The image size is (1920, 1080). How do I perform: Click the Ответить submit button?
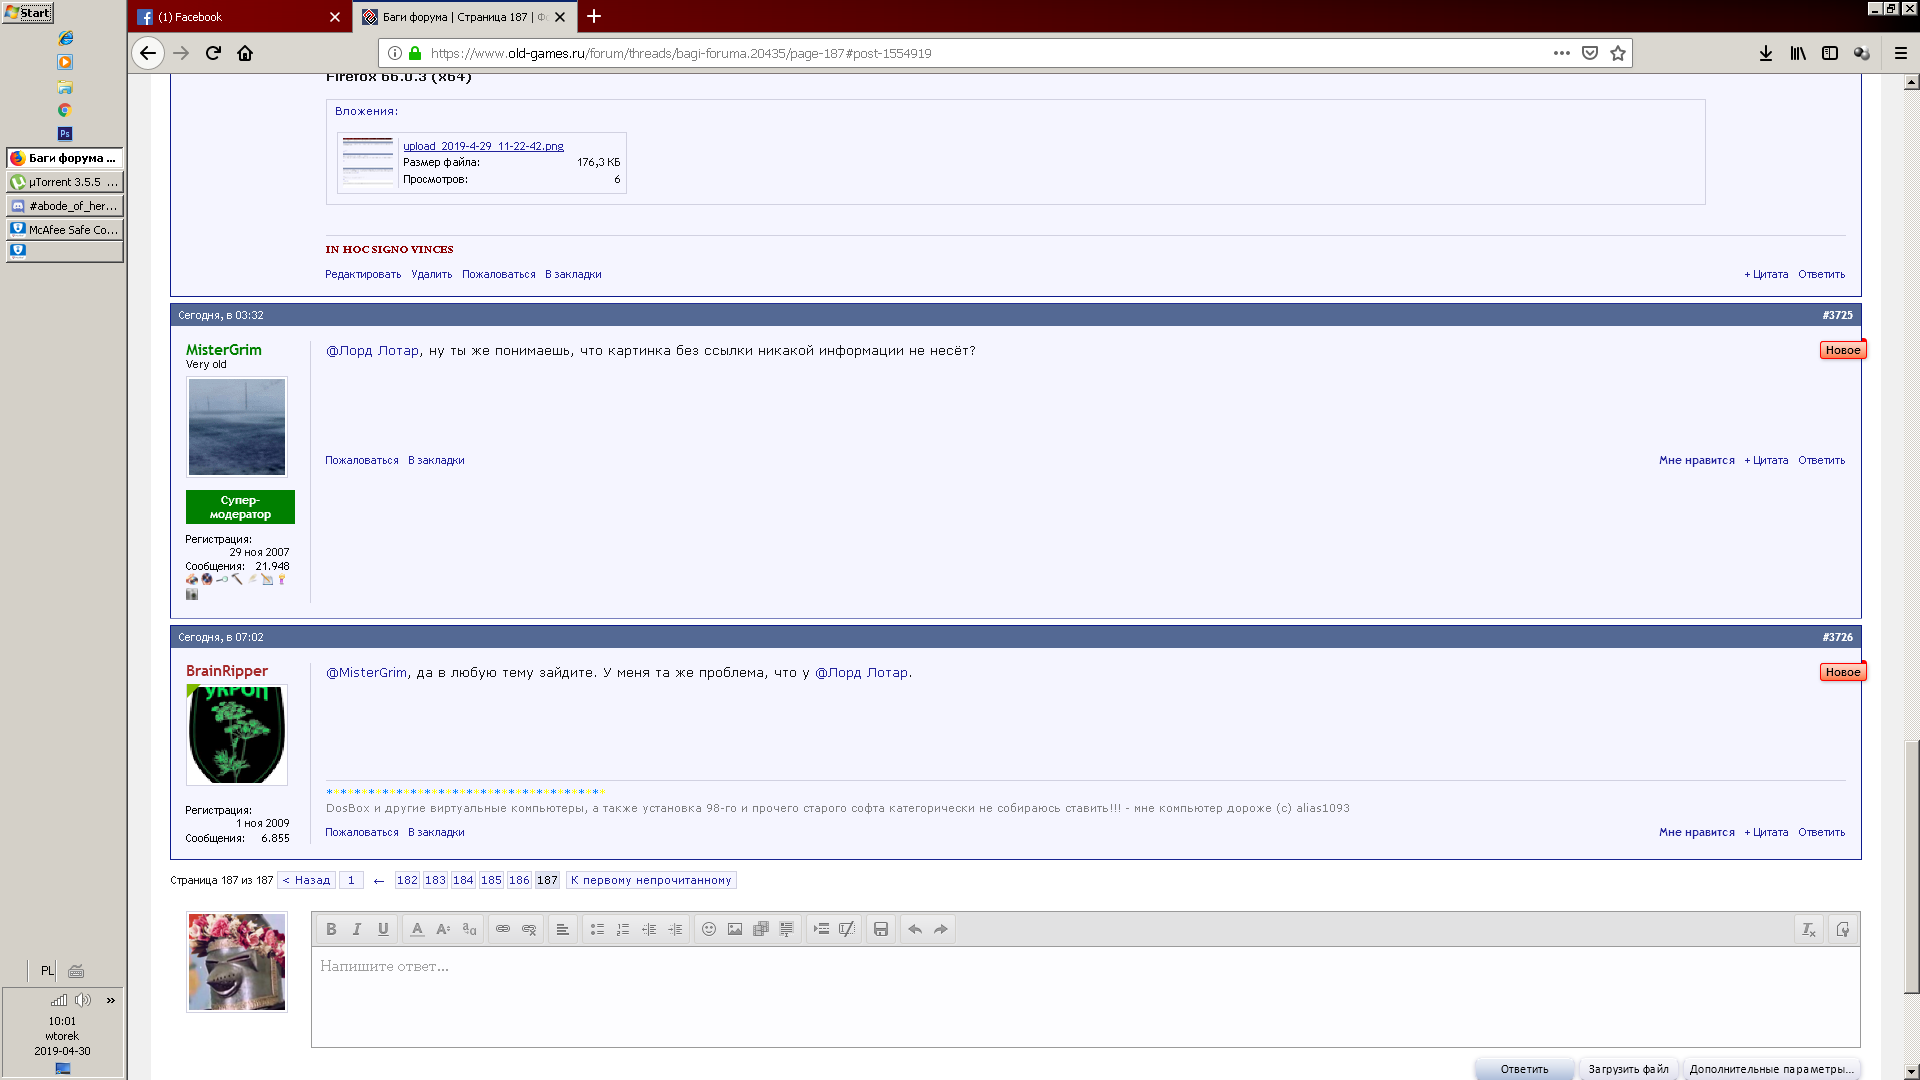(x=1524, y=1069)
